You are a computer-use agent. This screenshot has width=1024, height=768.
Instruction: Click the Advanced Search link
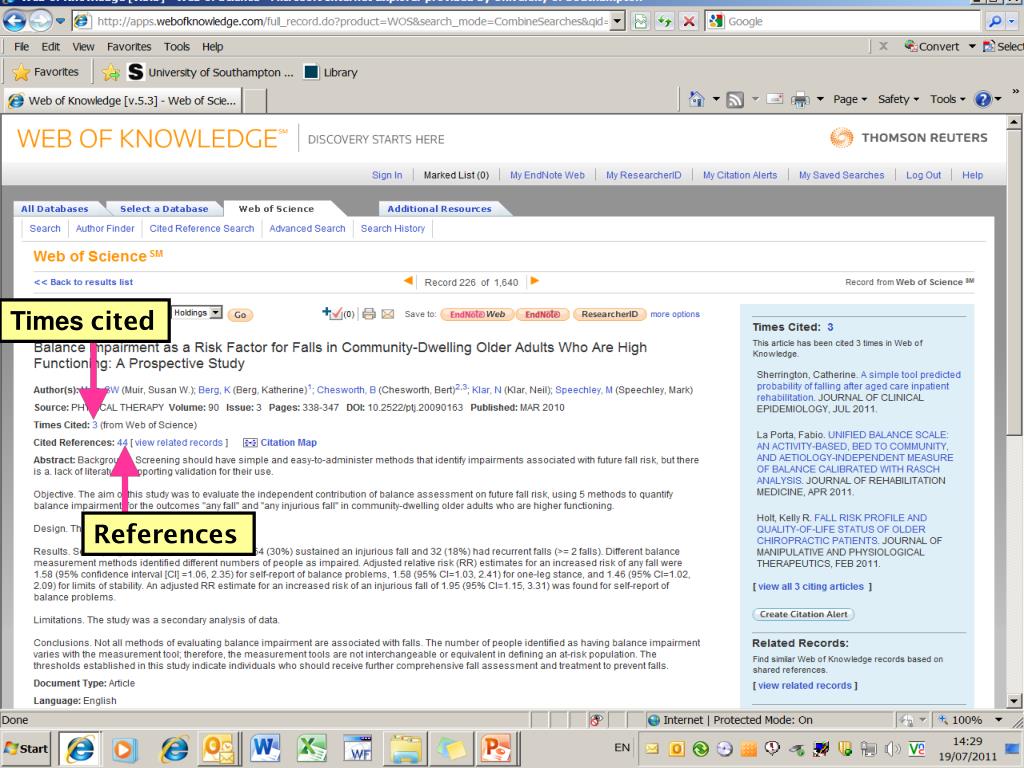click(x=307, y=229)
